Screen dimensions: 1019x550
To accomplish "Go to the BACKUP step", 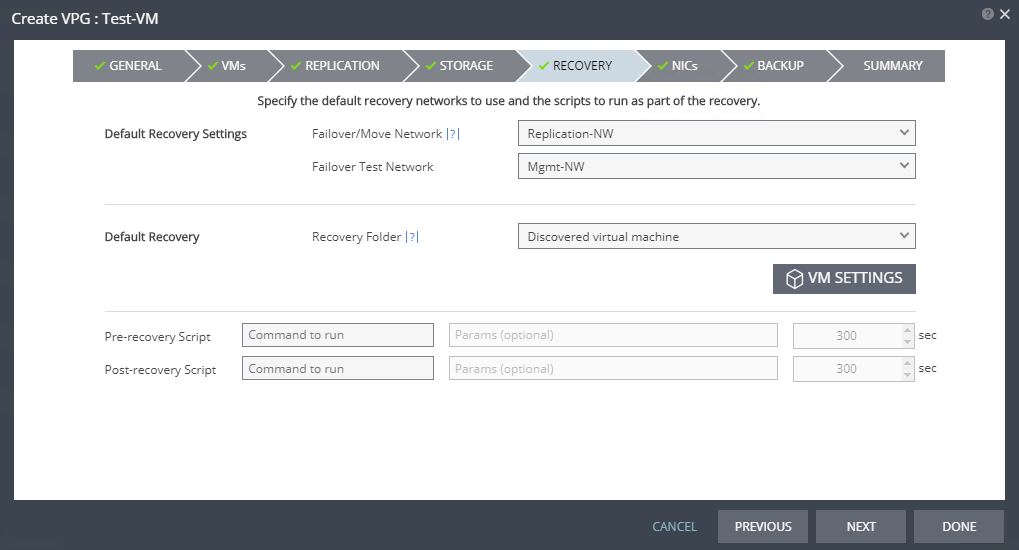I will point(774,66).
